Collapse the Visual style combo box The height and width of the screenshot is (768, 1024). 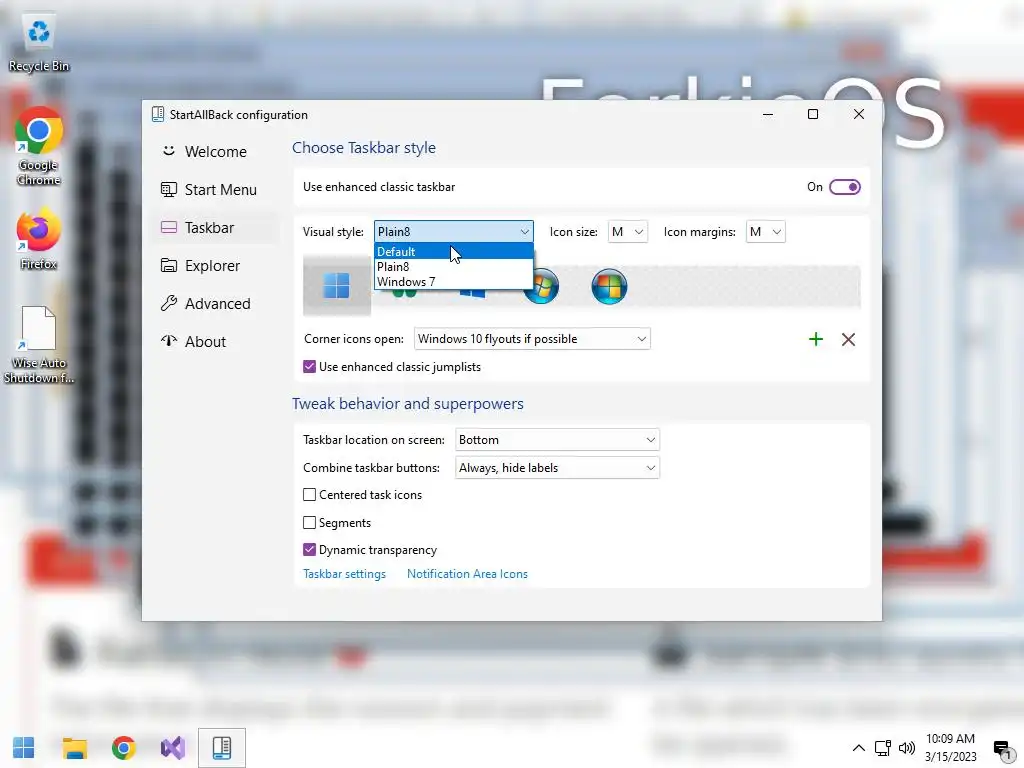pyautogui.click(x=454, y=232)
